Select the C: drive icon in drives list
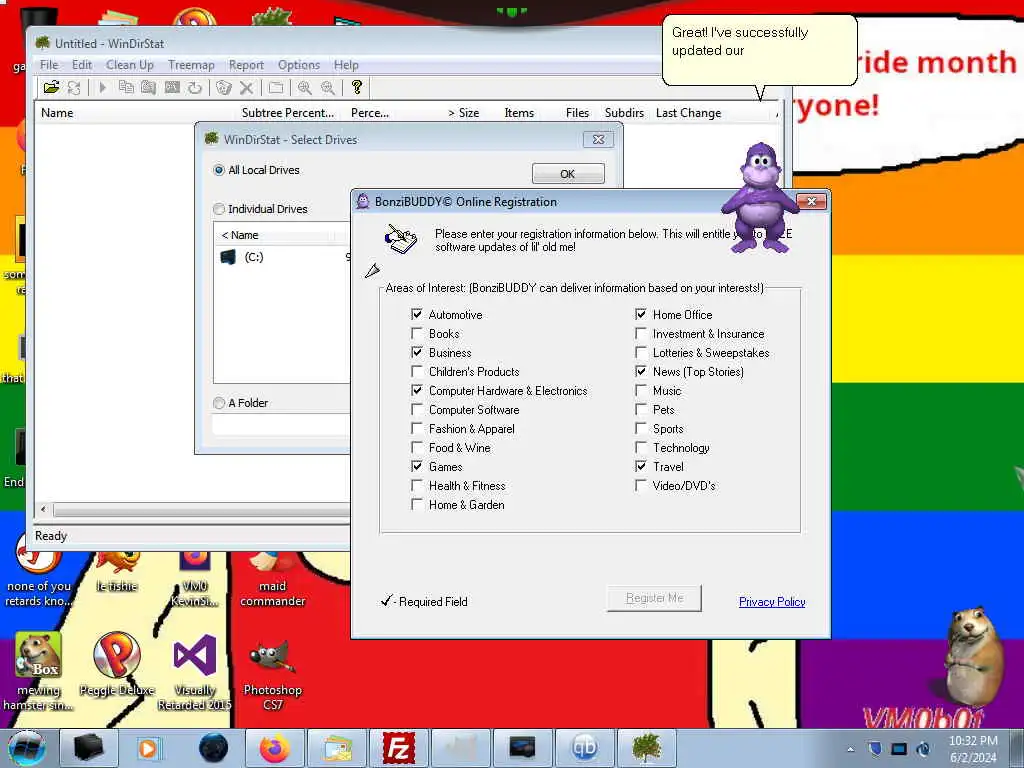Image resolution: width=1024 pixels, height=768 pixels. click(x=228, y=257)
